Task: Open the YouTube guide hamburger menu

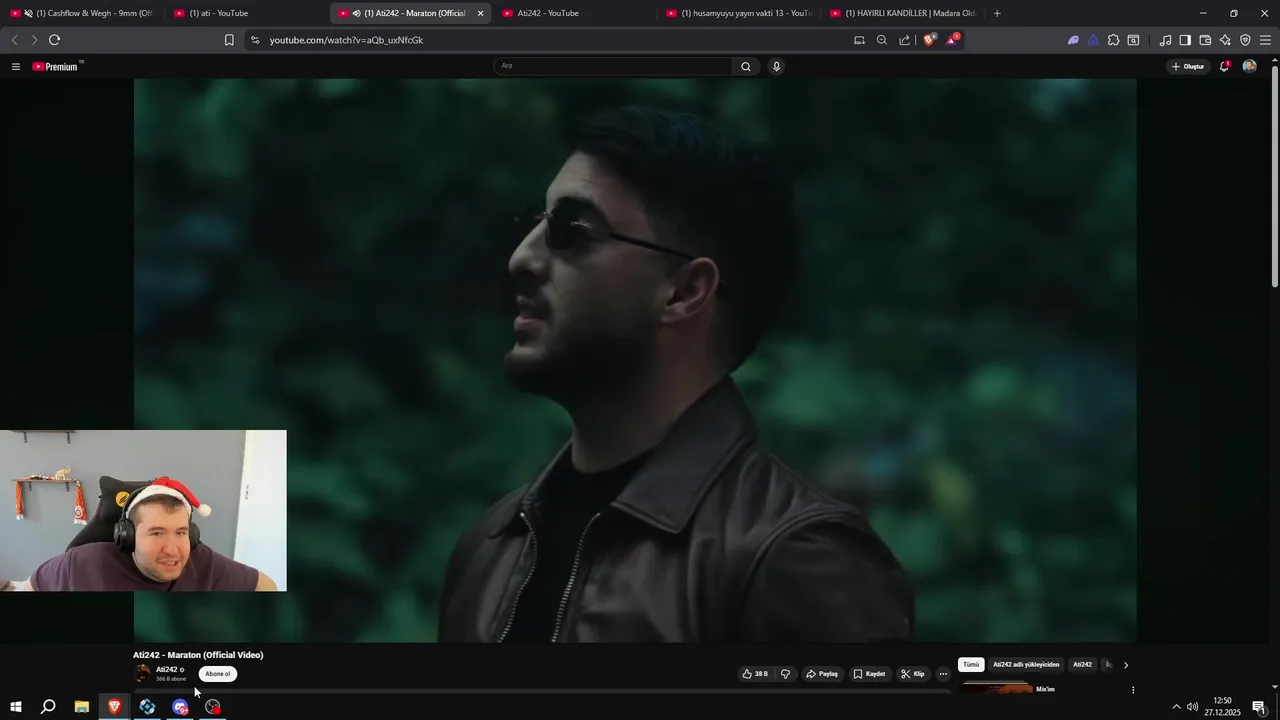Action: click(16, 66)
